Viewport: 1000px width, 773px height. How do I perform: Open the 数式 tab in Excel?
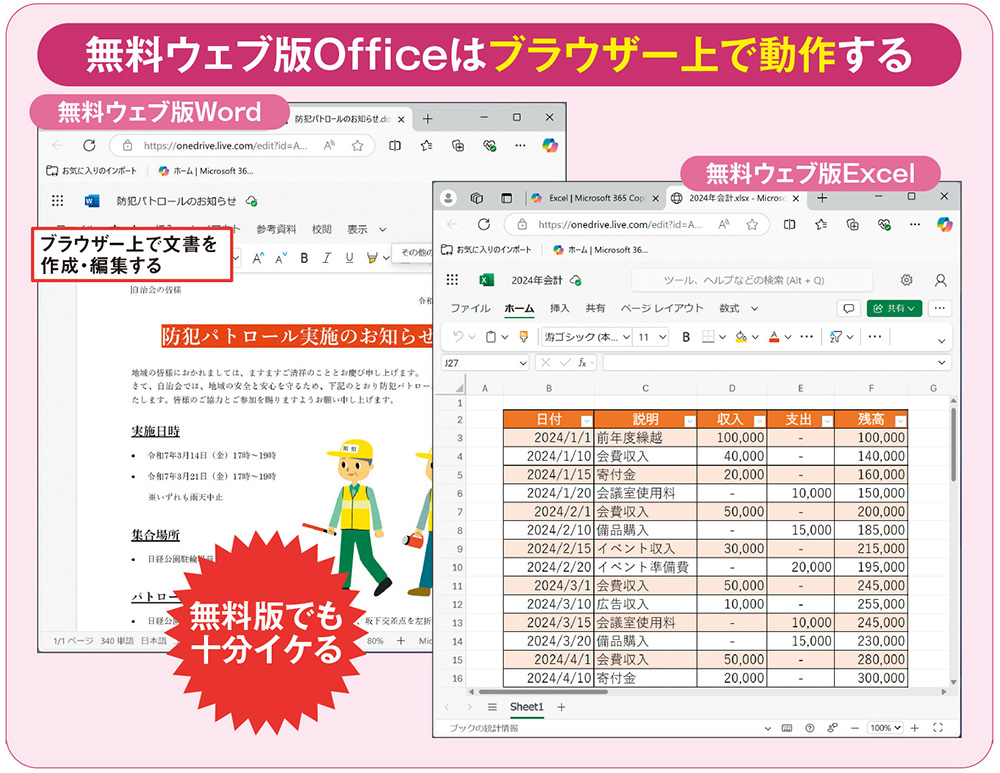[x=730, y=308]
